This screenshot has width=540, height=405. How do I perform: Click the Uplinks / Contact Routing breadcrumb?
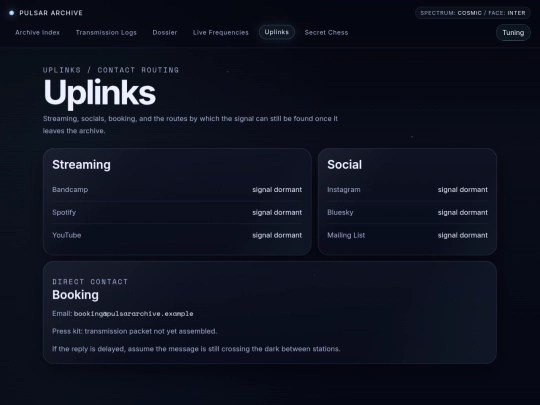click(x=111, y=70)
